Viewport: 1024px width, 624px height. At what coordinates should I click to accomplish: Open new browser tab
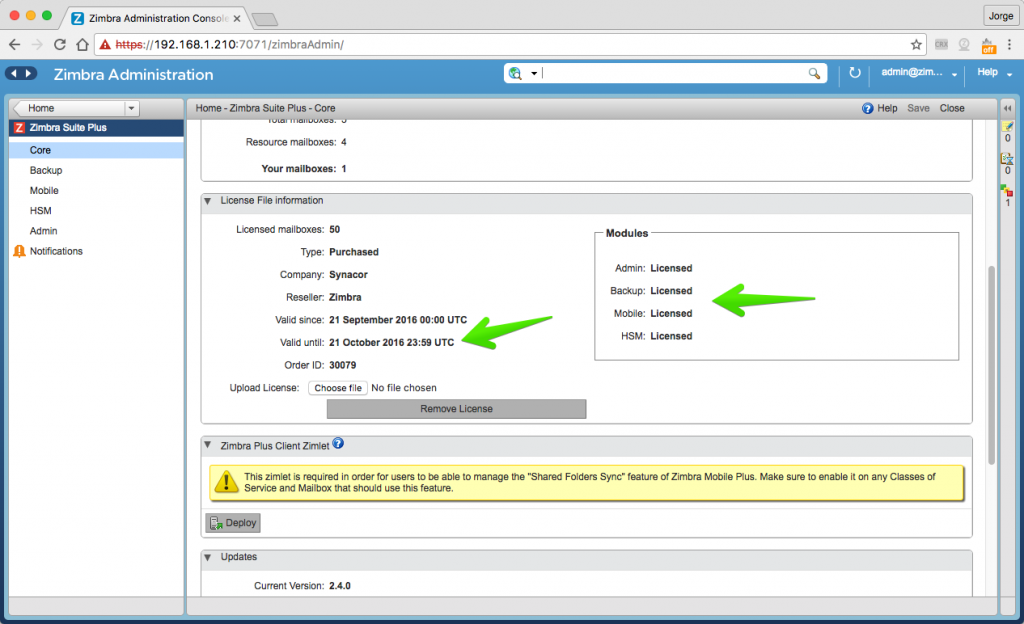264,19
